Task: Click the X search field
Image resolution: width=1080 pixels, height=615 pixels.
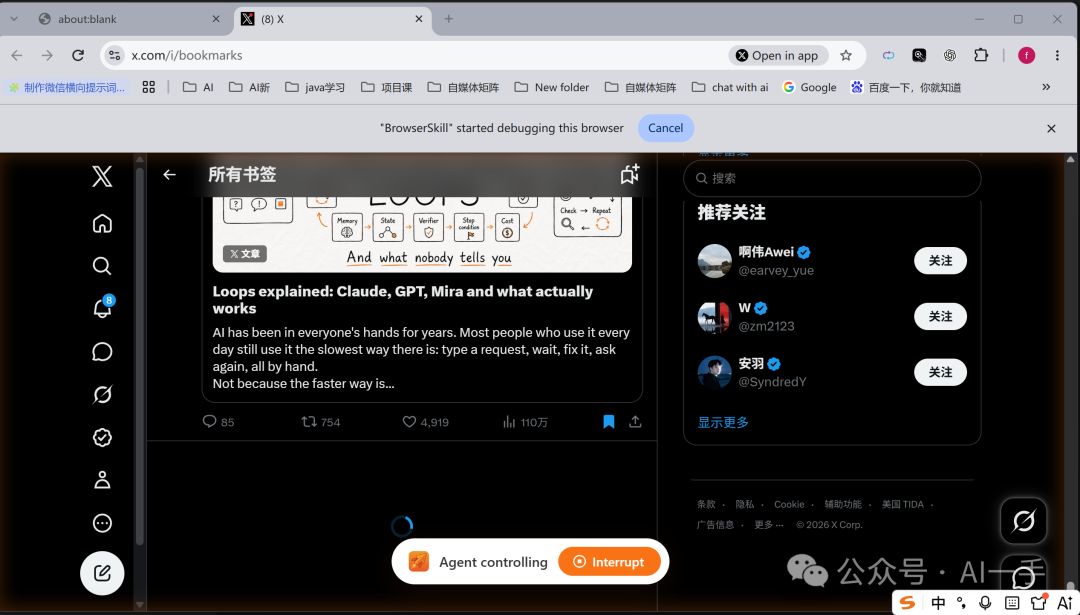Action: click(832, 178)
